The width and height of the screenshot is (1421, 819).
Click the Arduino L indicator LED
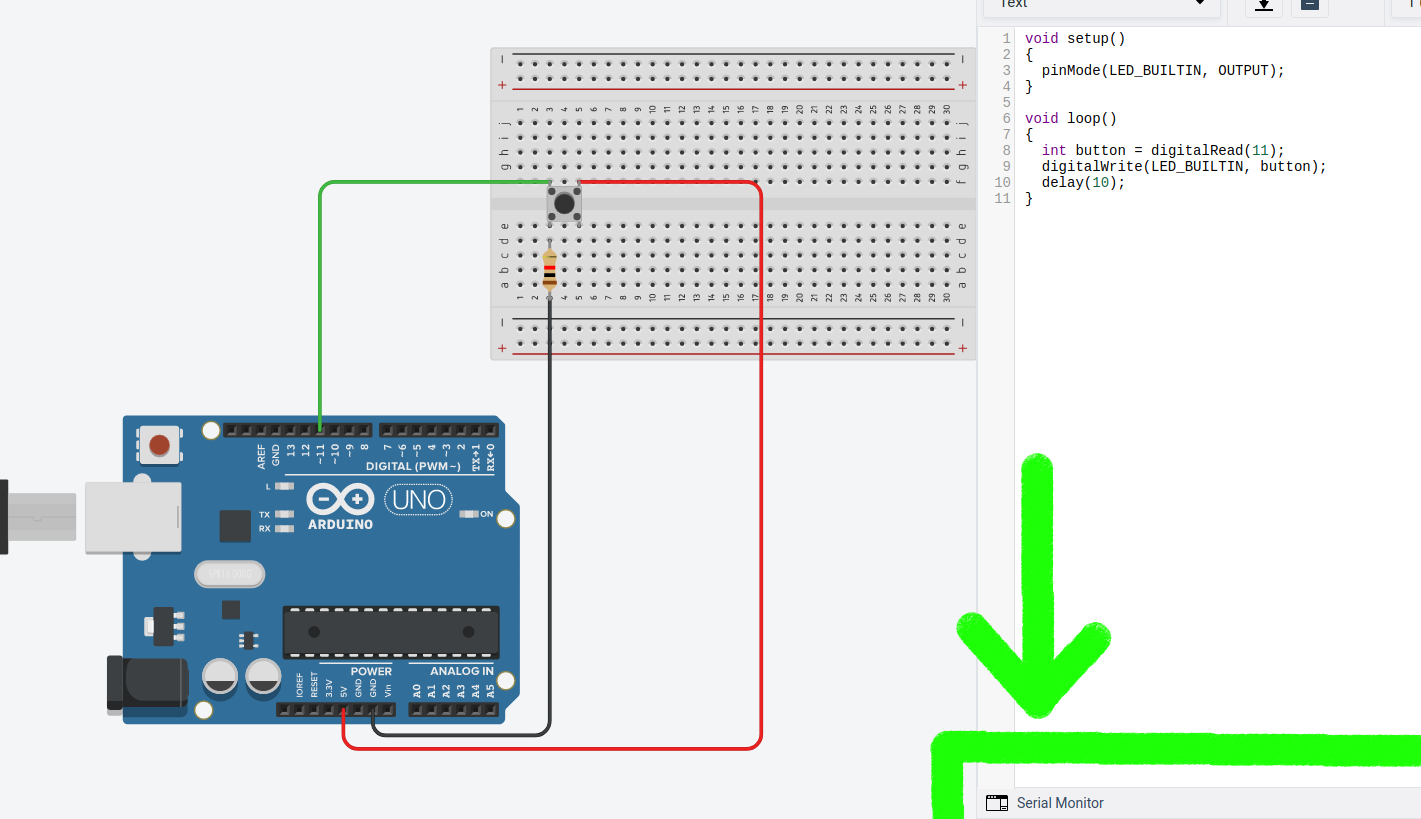(284, 486)
